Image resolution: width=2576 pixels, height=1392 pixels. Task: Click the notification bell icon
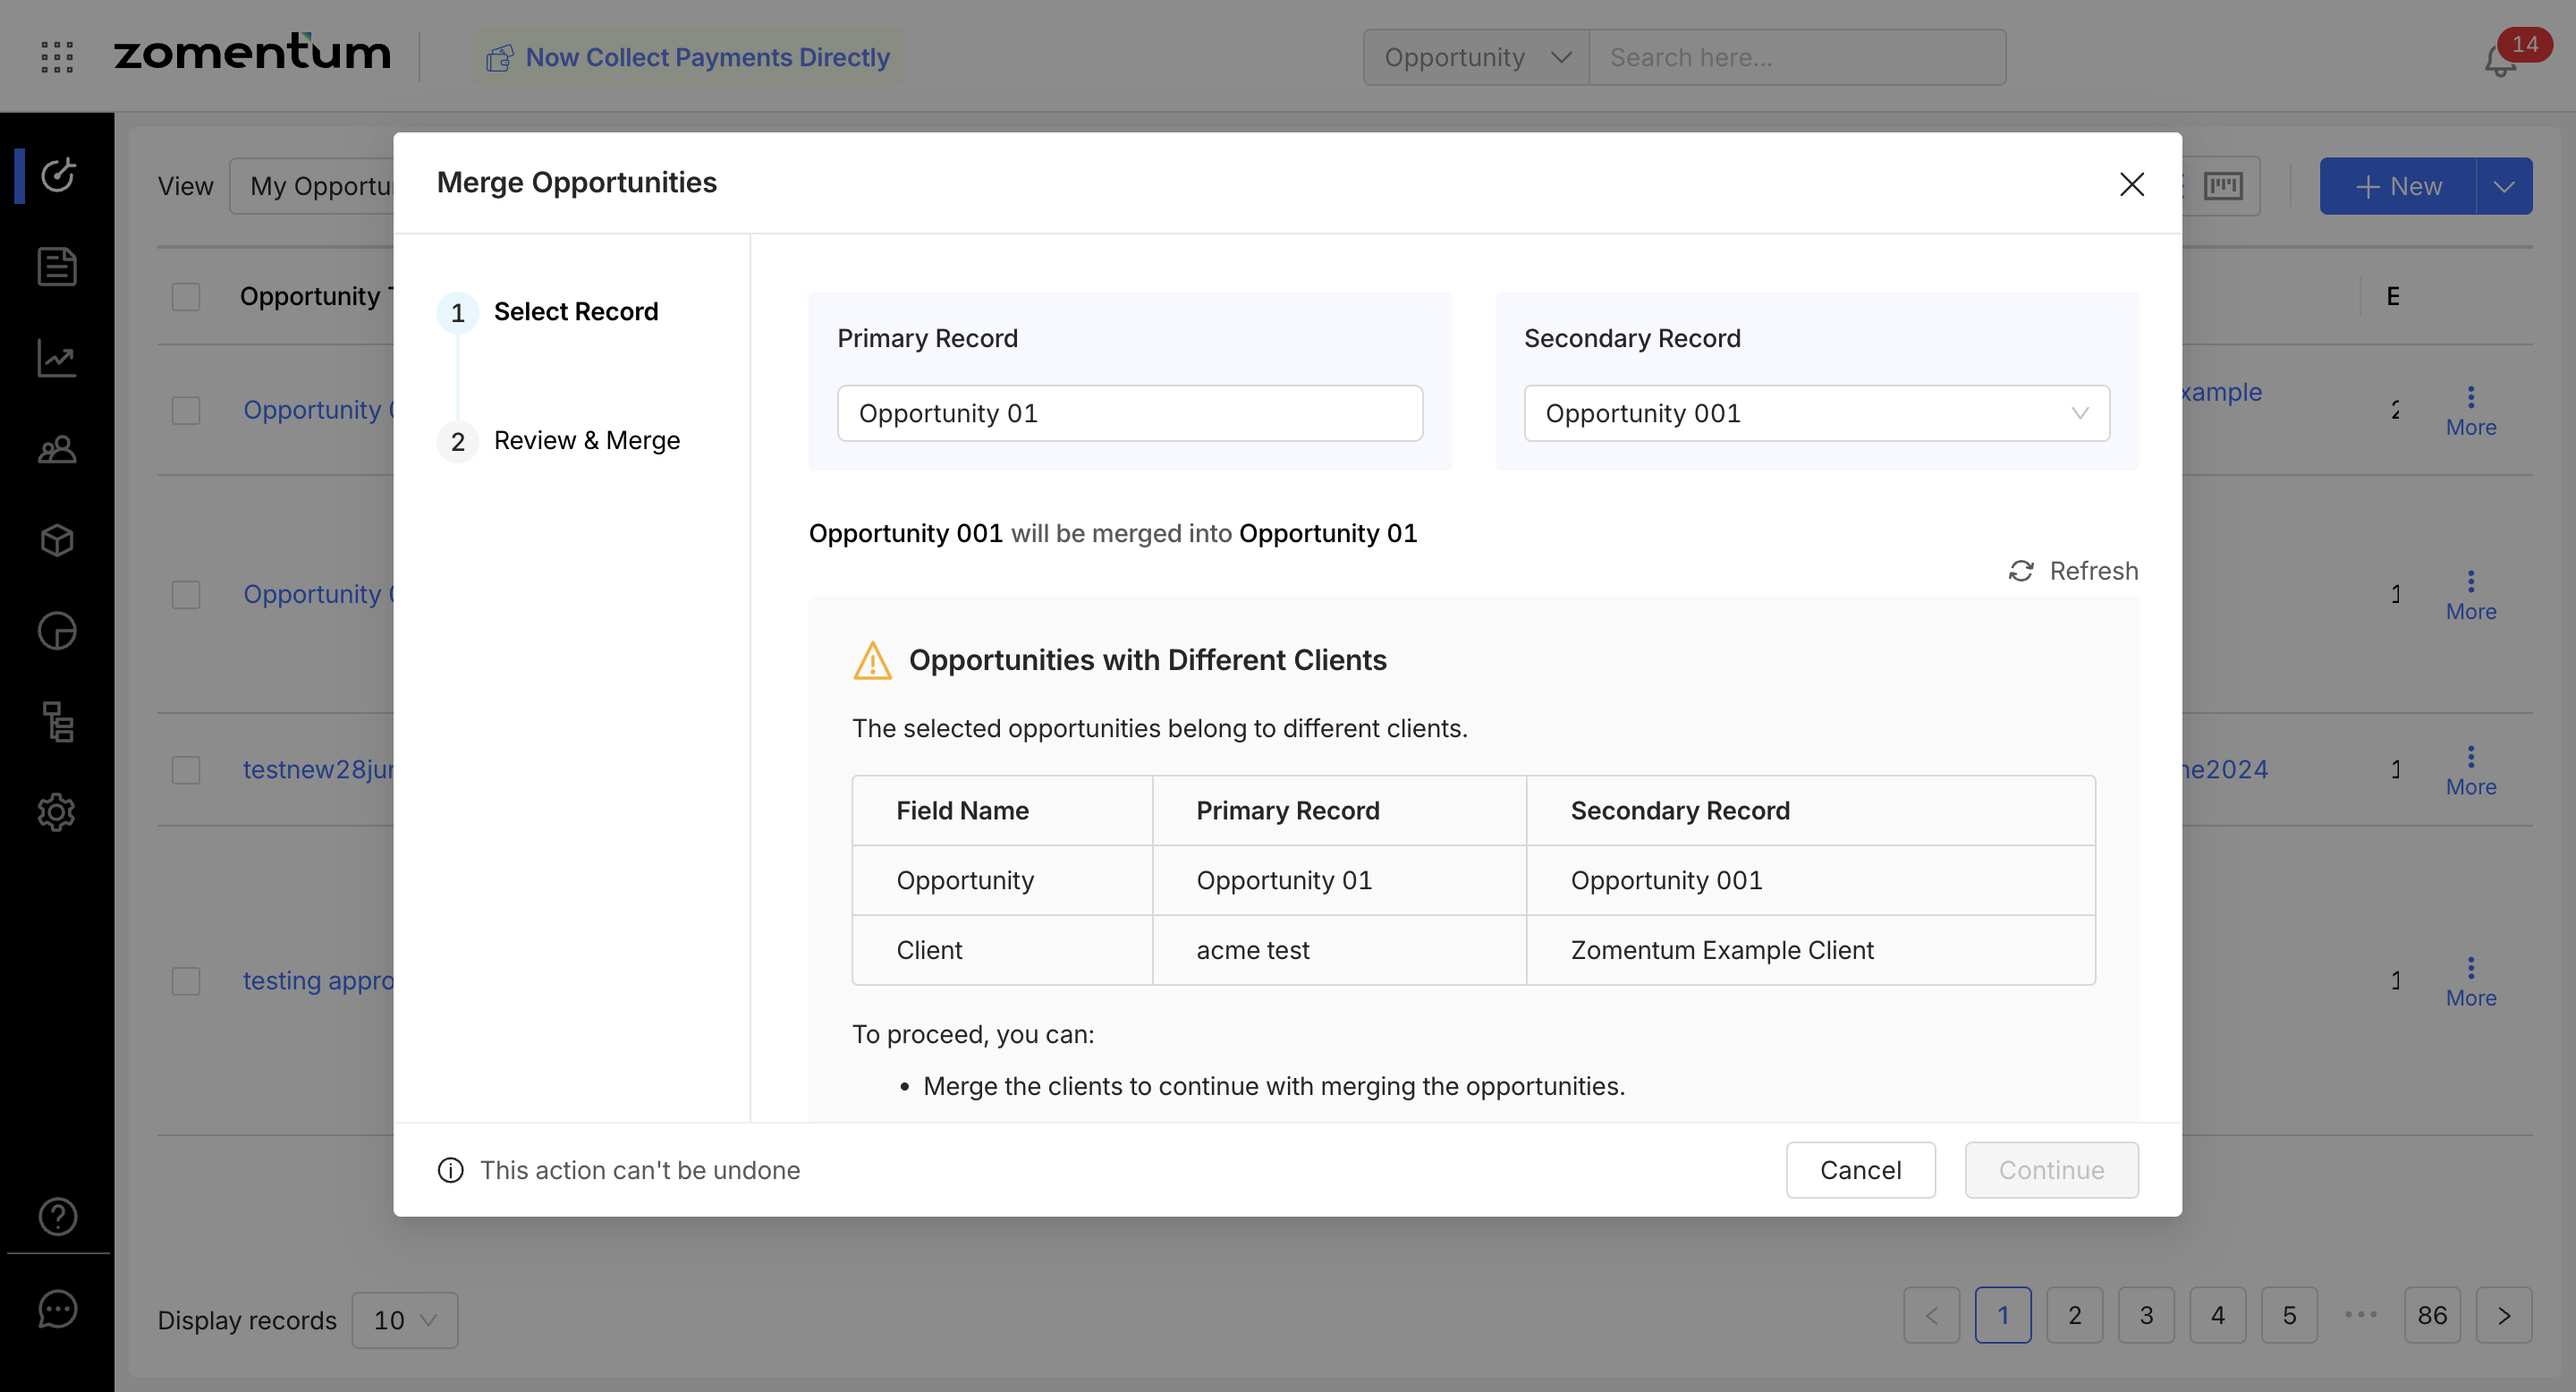pyautogui.click(x=2500, y=60)
